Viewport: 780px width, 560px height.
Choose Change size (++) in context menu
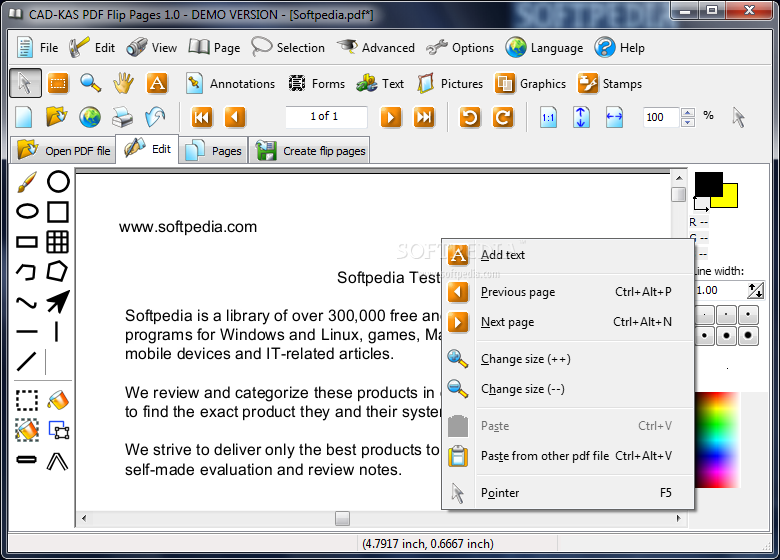tap(568, 359)
